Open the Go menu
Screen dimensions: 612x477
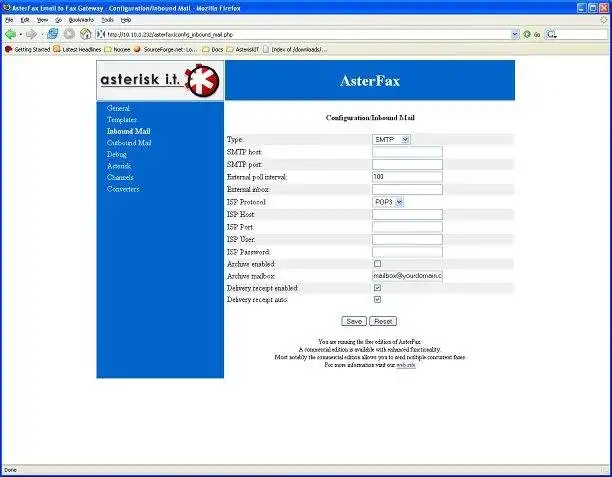(x=59, y=20)
